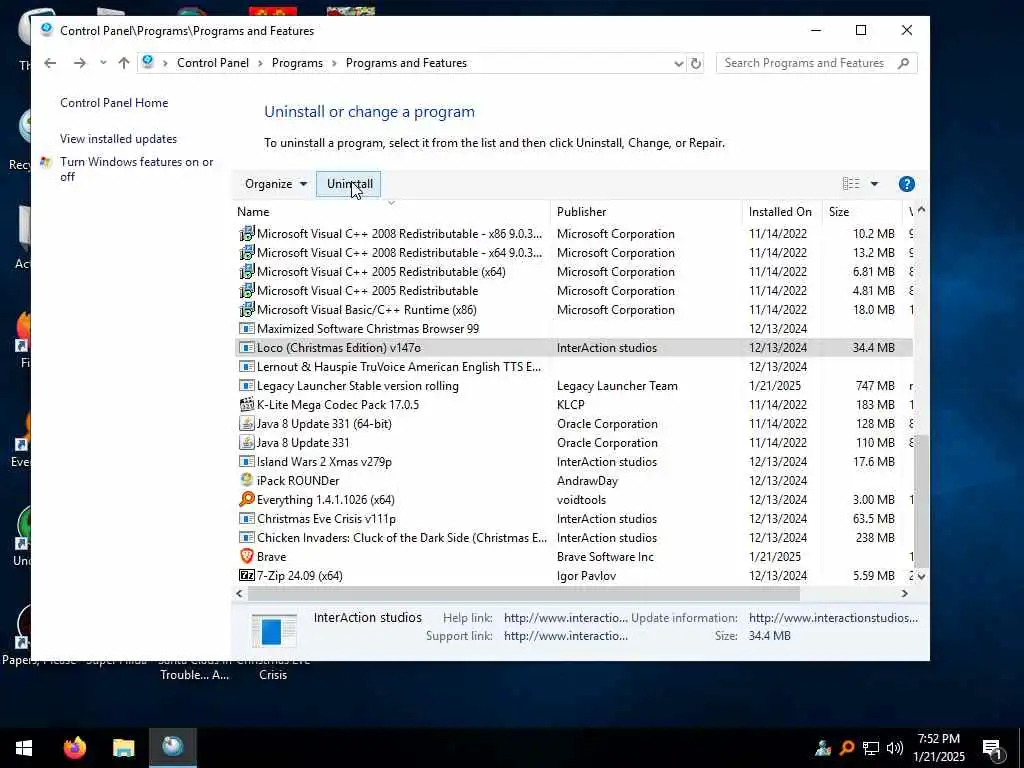Select the 7-Zip 24.09 (x64) icon
The height and width of the screenshot is (768, 1024).
tap(246, 575)
